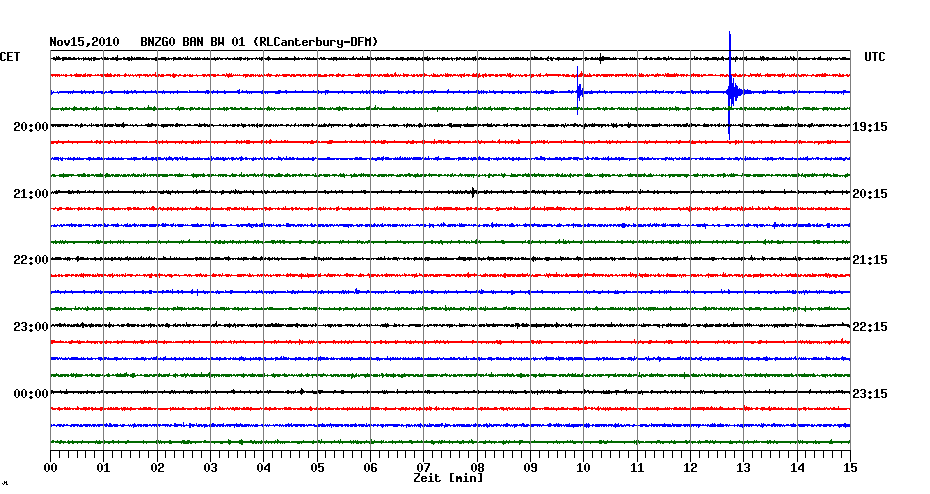The image size is (930, 494).
Task: Select the 22:00 CET time label
Action: point(31,260)
